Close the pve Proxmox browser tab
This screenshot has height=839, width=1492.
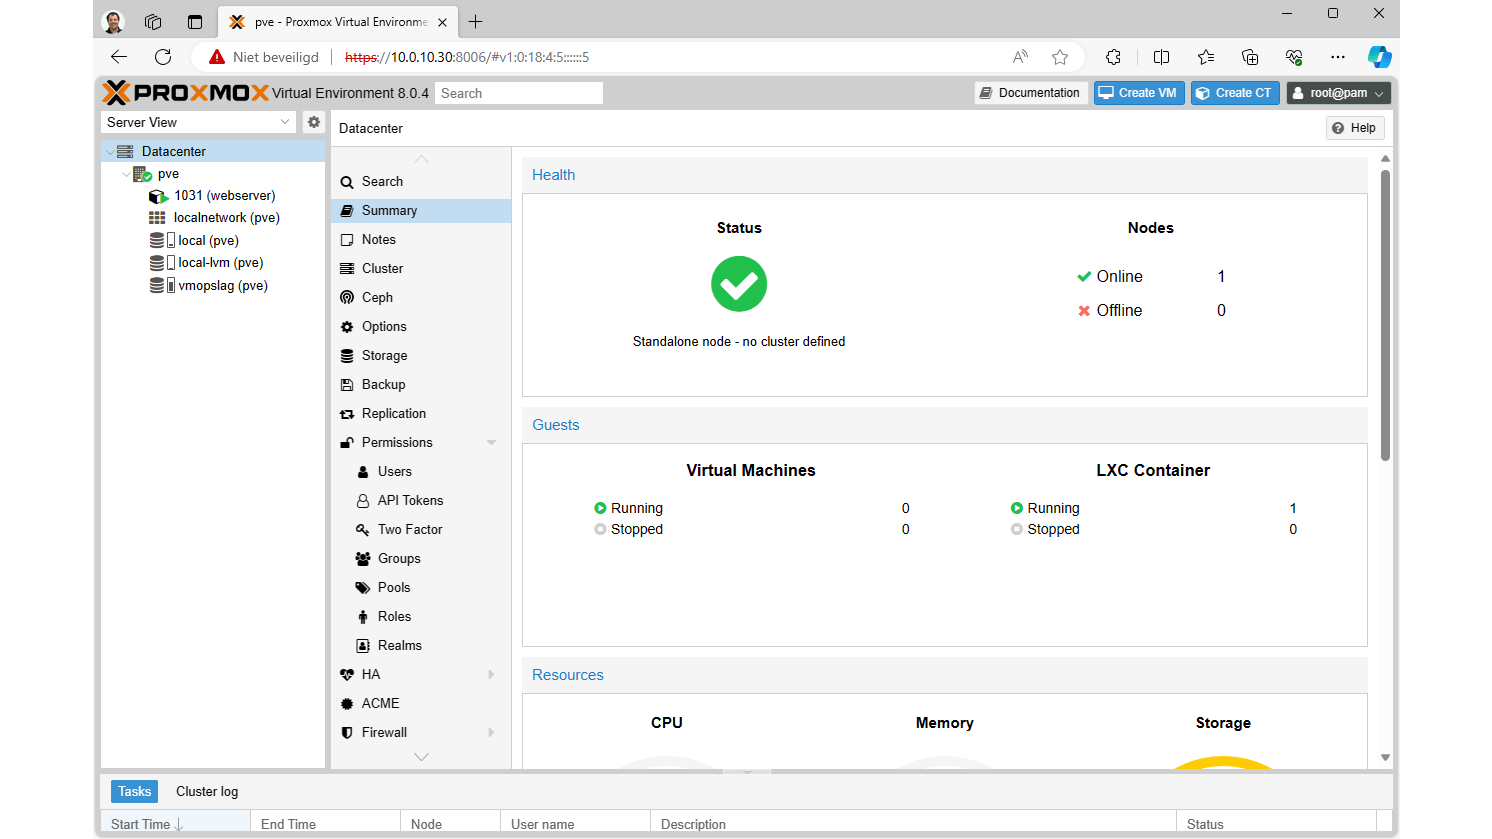pos(442,22)
